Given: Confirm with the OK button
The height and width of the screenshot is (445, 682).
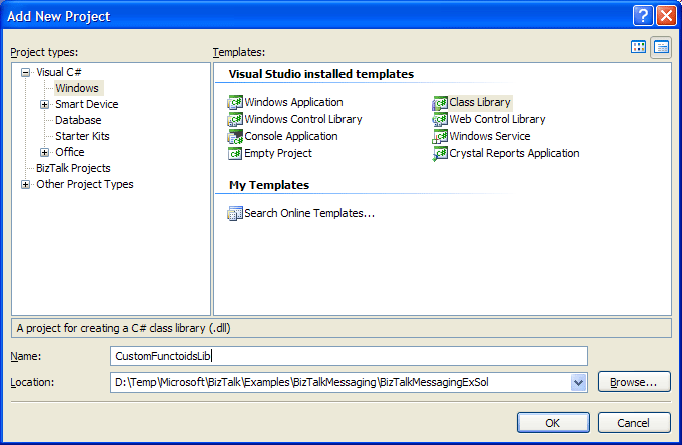Looking at the screenshot, I should (x=553, y=422).
